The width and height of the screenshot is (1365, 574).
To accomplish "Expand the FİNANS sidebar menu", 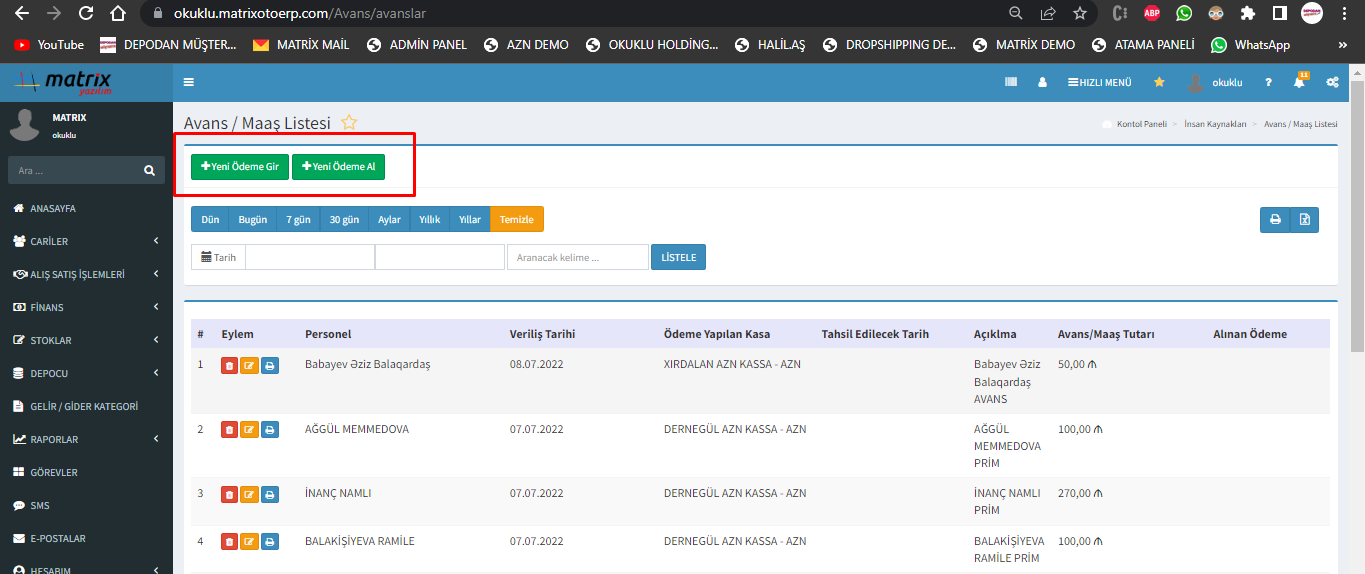I will coord(86,307).
